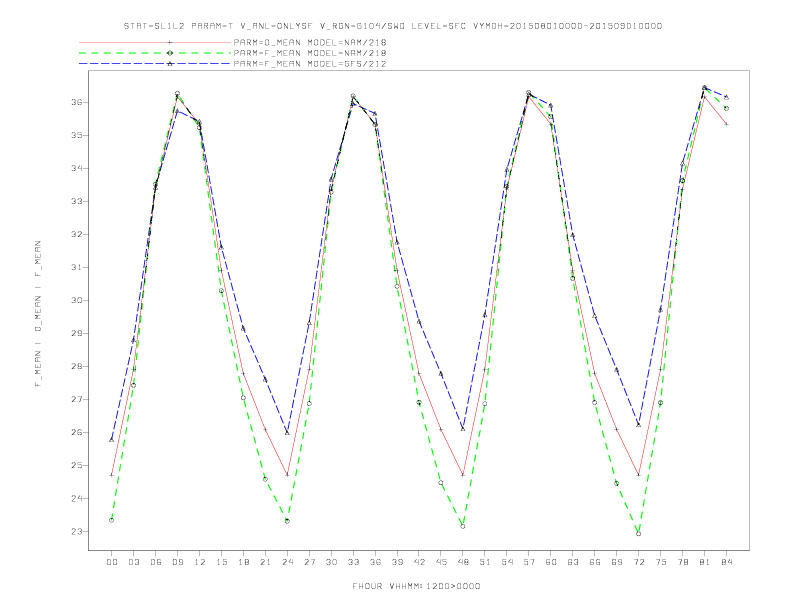Click y-axis tick label 29
The image size is (792, 612).
pyautogui.click(x=77, y=333)
